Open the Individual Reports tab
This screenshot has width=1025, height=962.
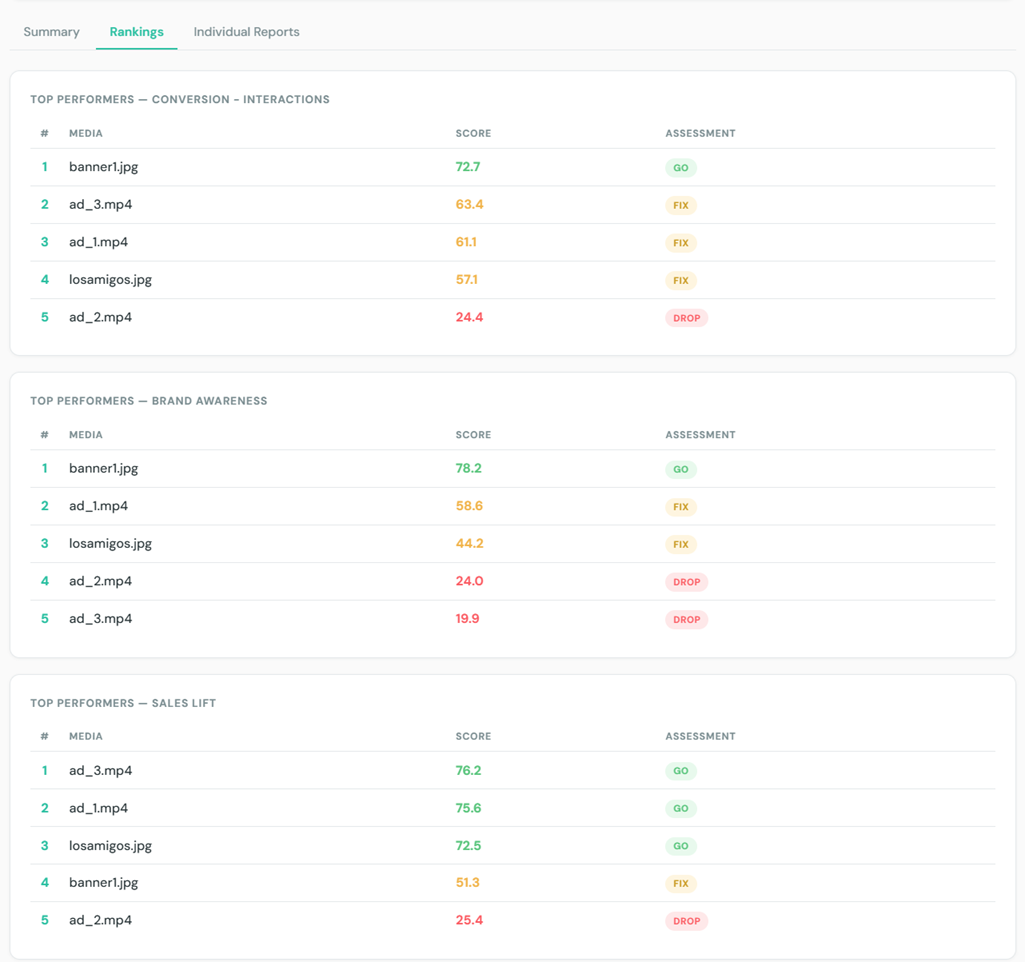coord(246,32)
